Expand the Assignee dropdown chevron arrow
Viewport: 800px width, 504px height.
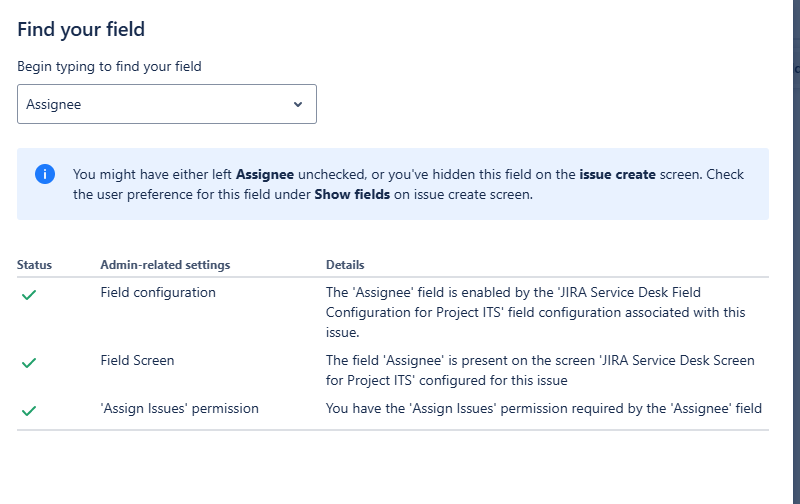(x=298, y=105)
